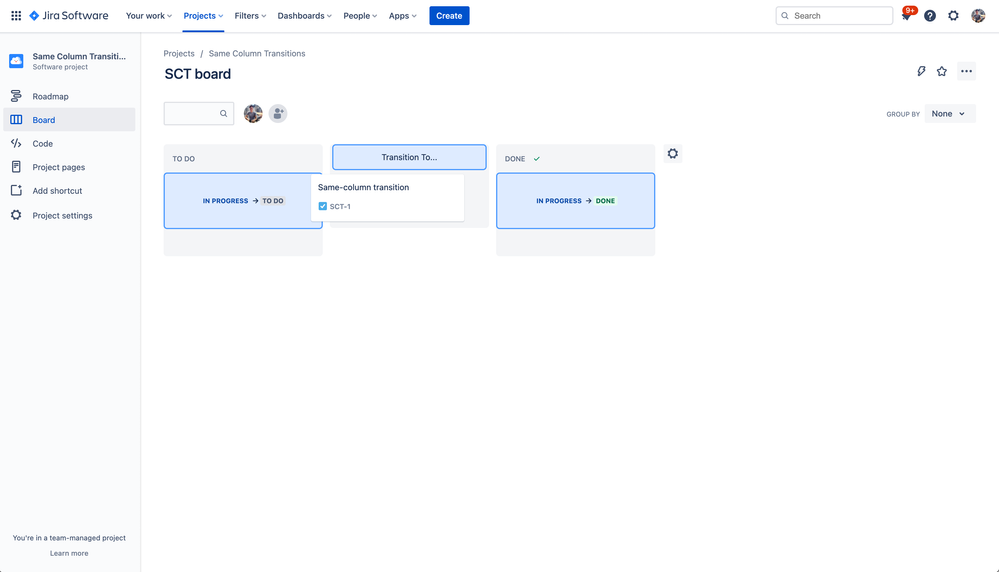Image resolution: width=999 pixels, height=572 pixels.
Task: Click the Jira Software logo
Action: [x=69, y=15]
